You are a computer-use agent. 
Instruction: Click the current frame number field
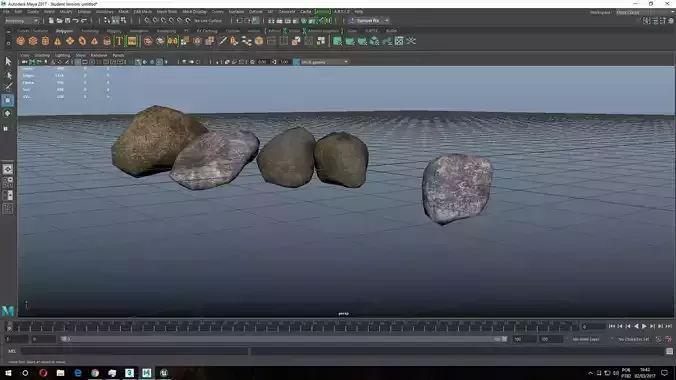click(x=593, y=327)
